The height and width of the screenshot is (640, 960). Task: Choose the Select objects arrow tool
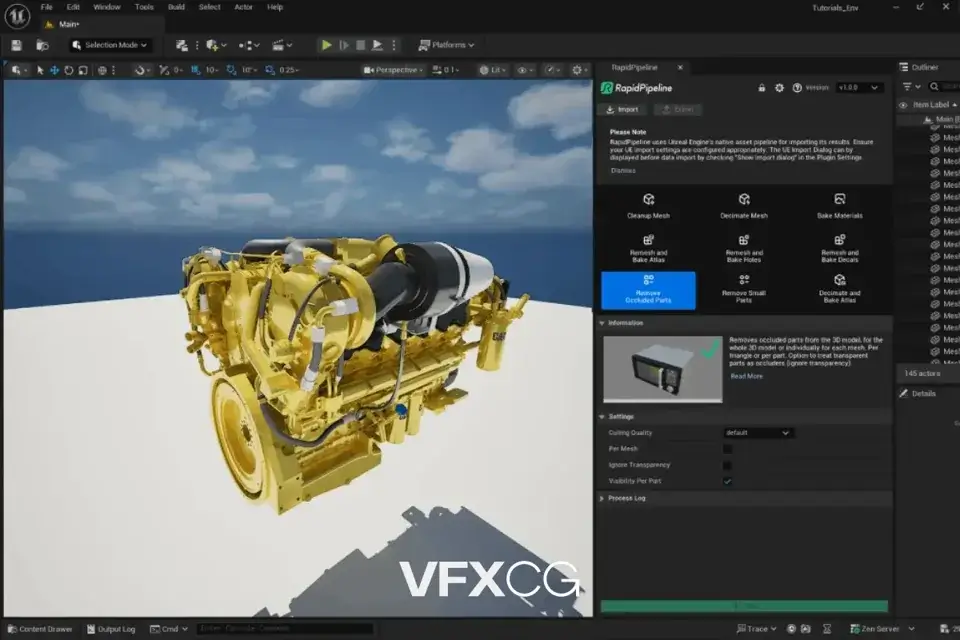[40, 70]
